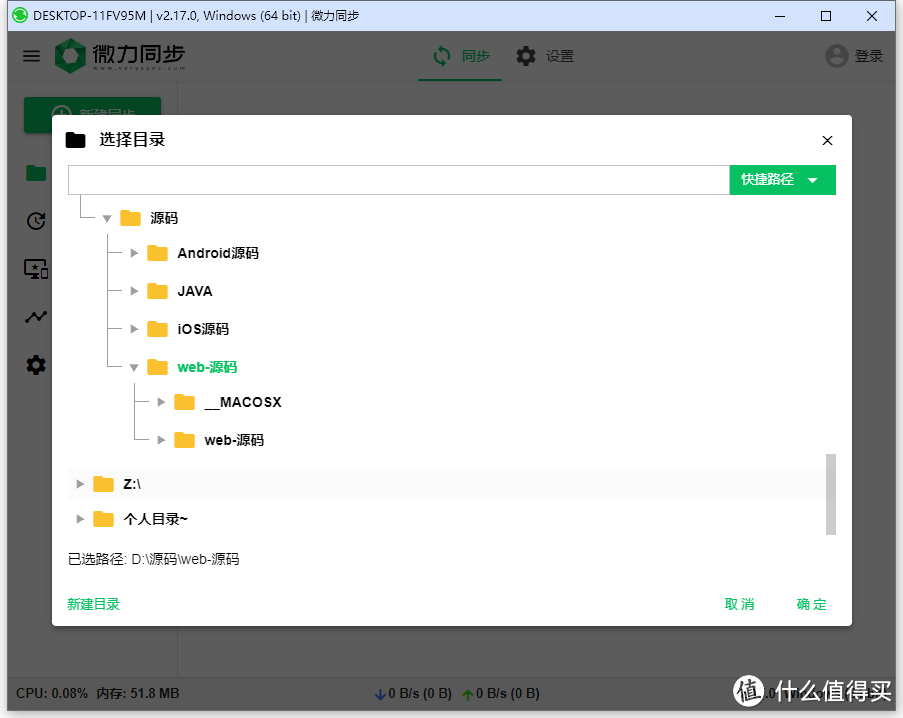Confirm selection with the 确定 button

click(811, 604)
